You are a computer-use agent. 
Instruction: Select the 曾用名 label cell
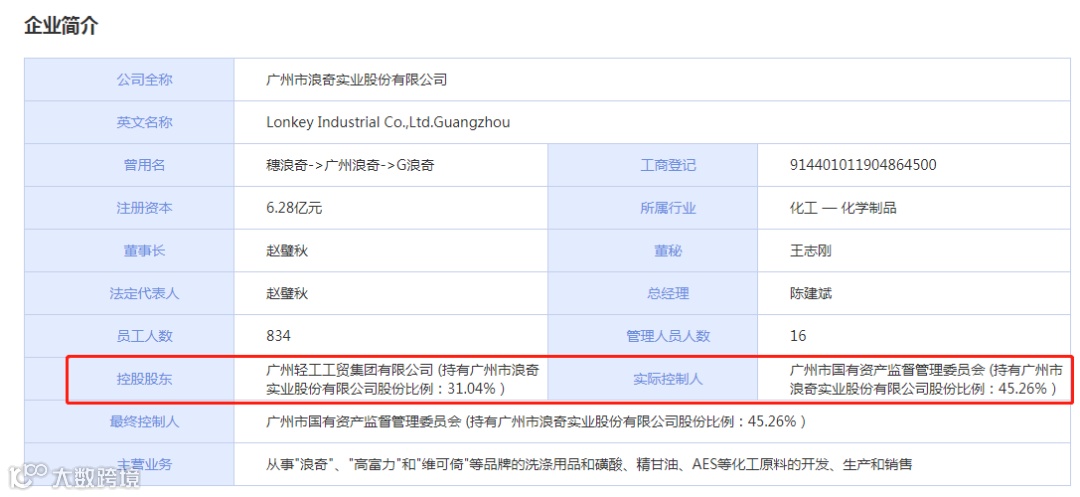tap(129, 165)
